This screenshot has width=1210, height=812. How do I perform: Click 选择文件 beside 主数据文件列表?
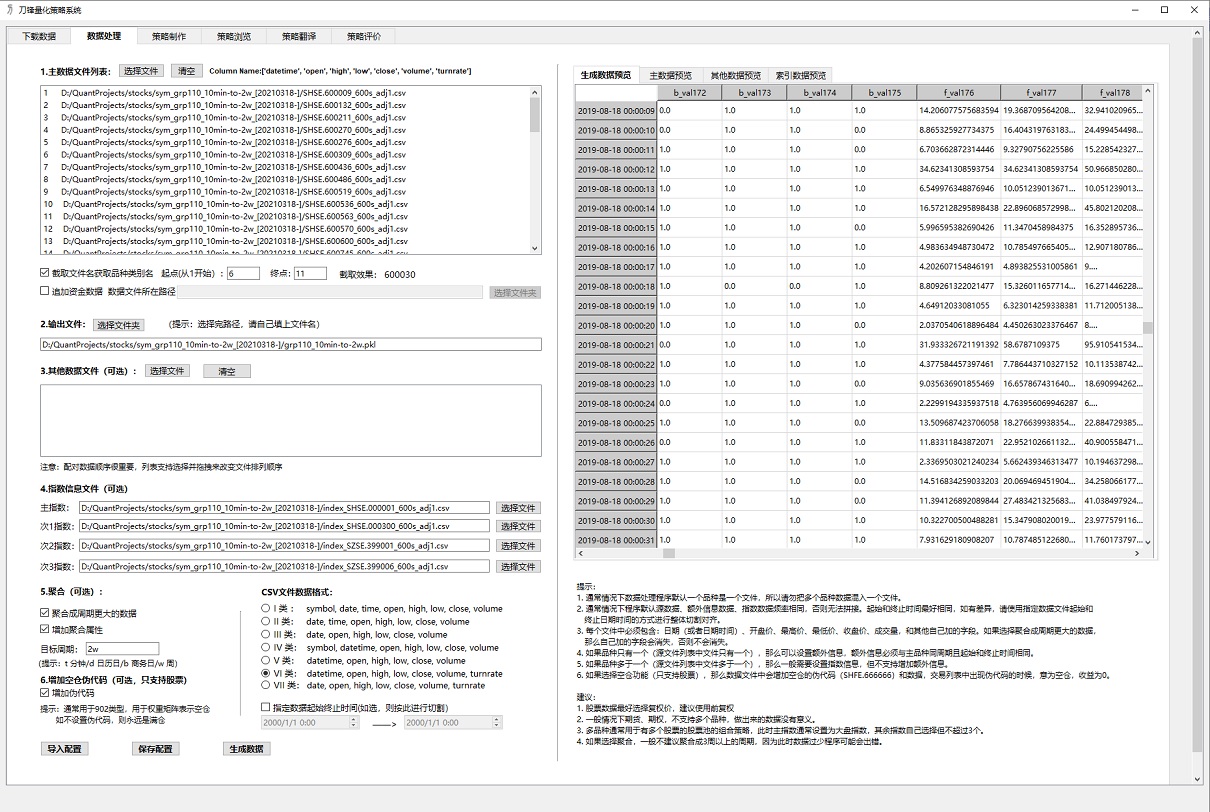[142, 71]
